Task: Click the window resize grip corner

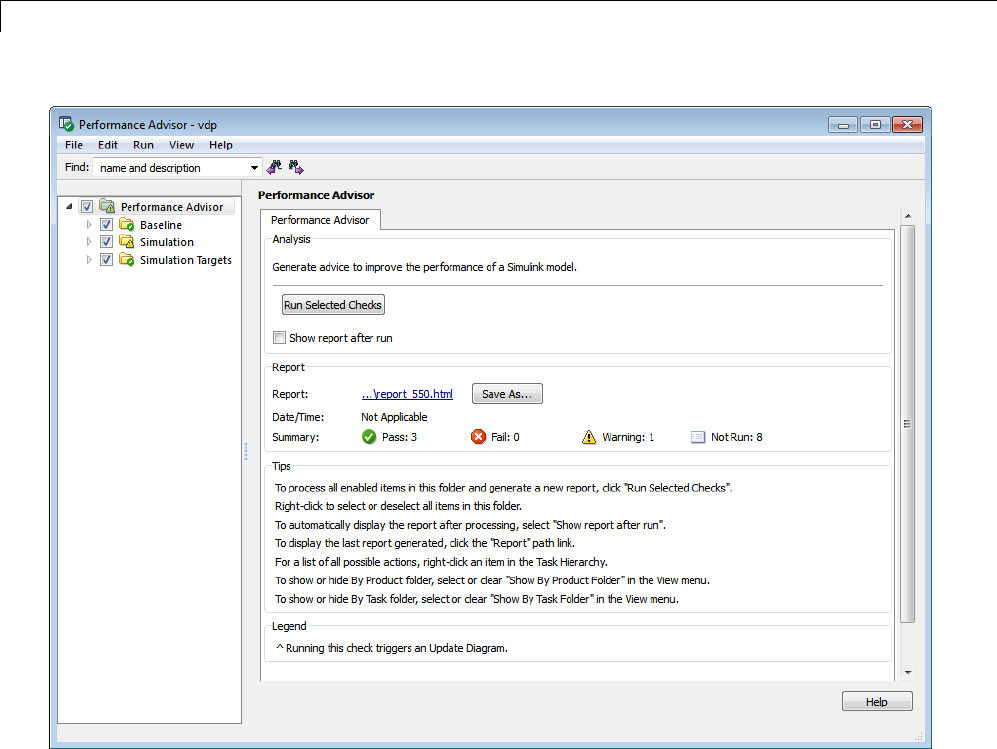Action: (x=919, y=737)
